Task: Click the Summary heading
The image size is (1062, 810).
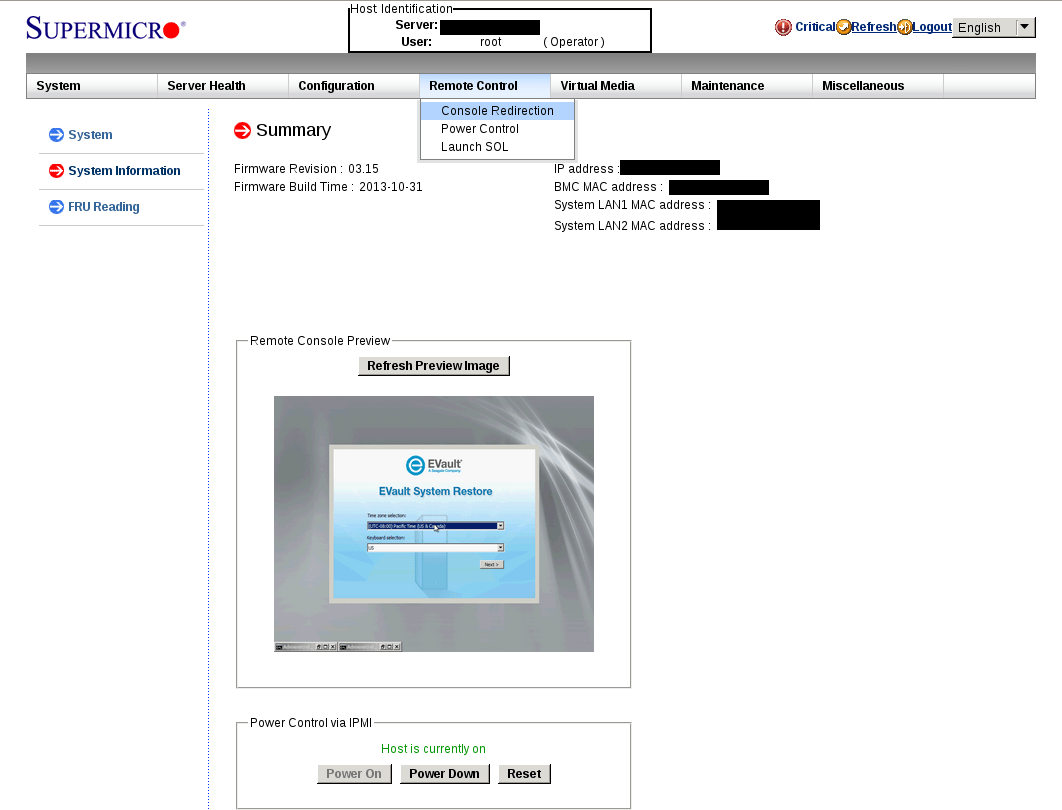Action: click(x=293, y=130)
